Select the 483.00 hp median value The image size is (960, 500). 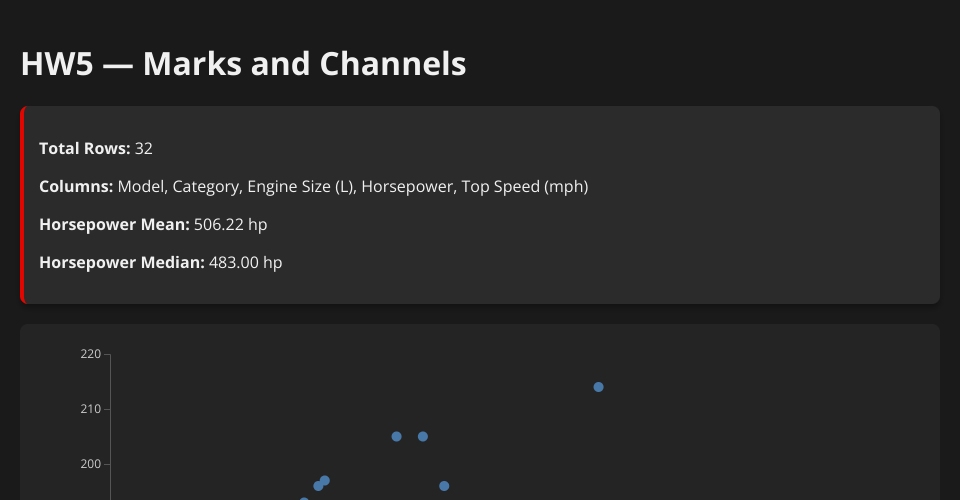(246, 263)
